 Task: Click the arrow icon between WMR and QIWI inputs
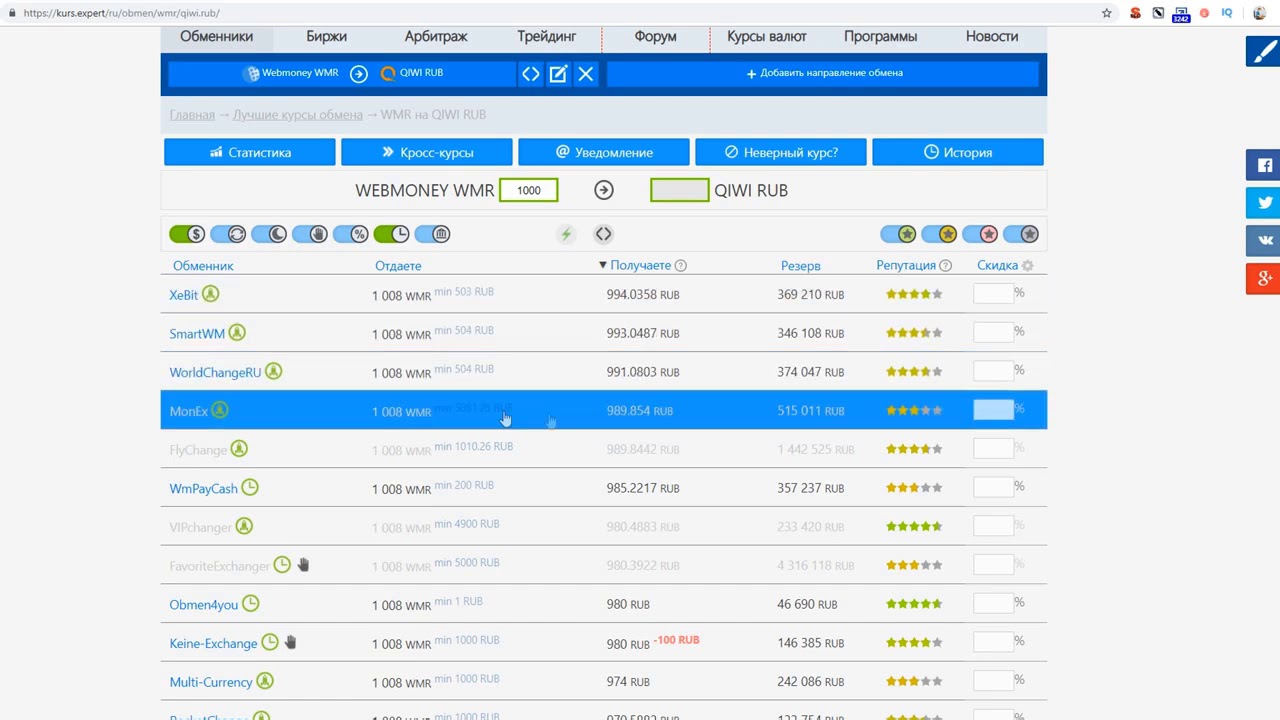pyautogui.click(x=604, y=190)
